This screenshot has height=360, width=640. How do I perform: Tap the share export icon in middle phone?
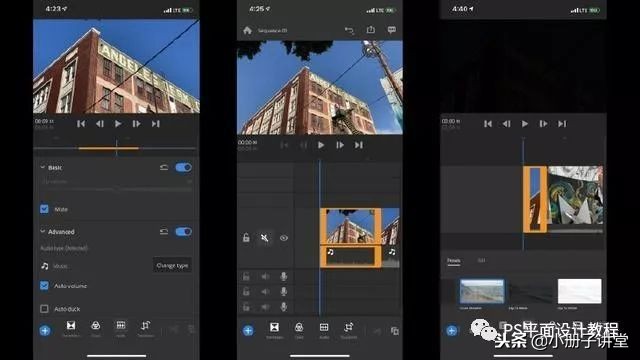click(x=371, y=30)
